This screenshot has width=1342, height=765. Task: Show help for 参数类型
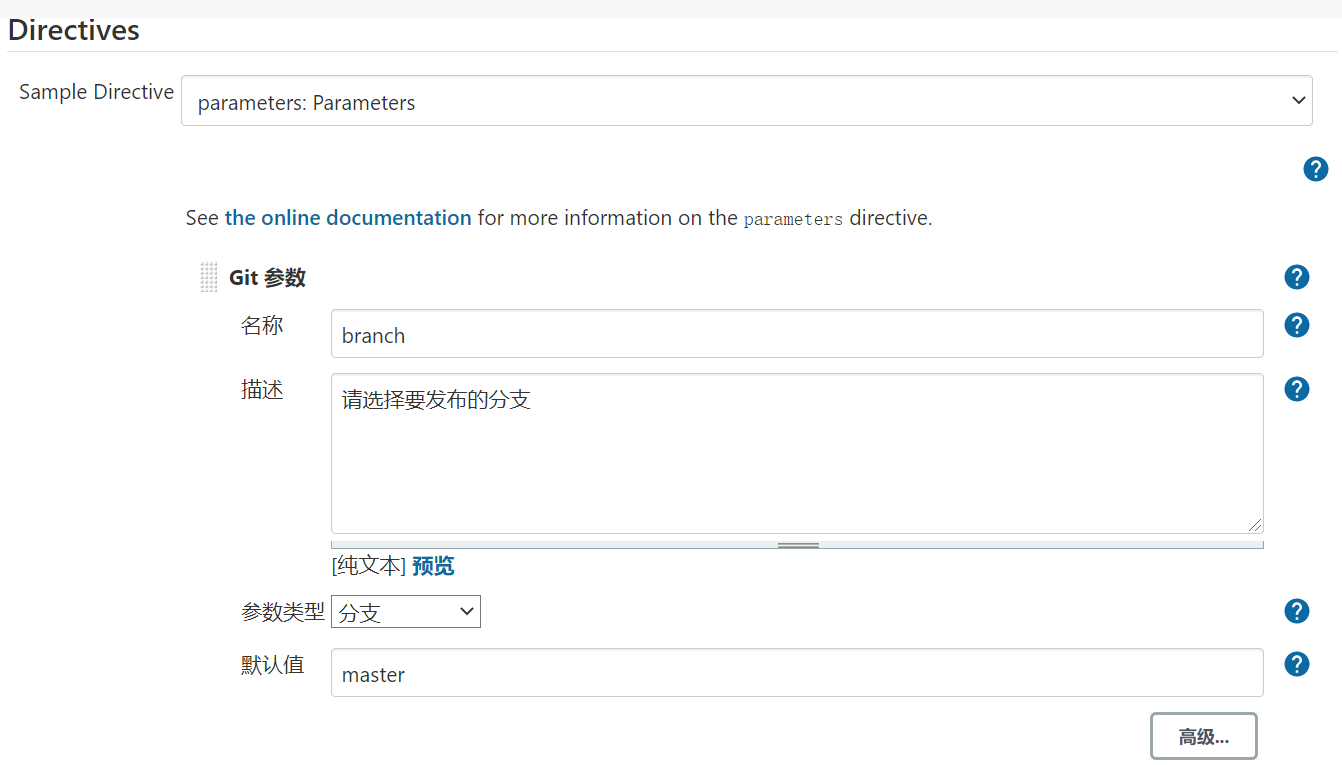click(x=1297, y=611)
